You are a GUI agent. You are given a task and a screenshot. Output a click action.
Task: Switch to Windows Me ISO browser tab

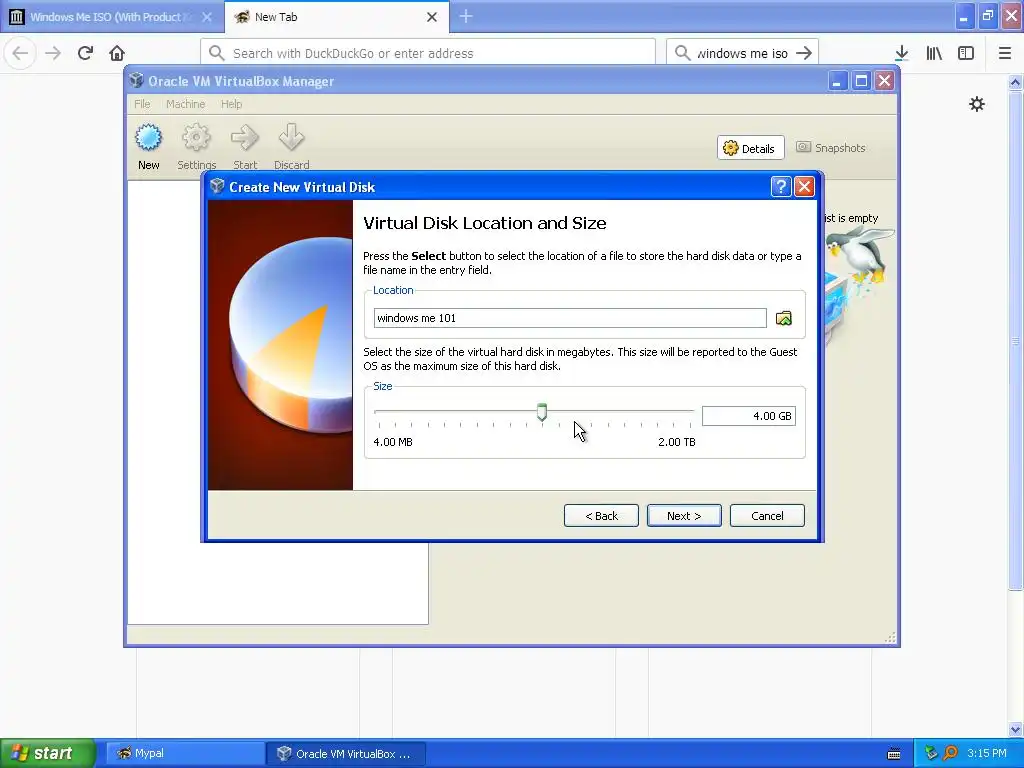111,17
